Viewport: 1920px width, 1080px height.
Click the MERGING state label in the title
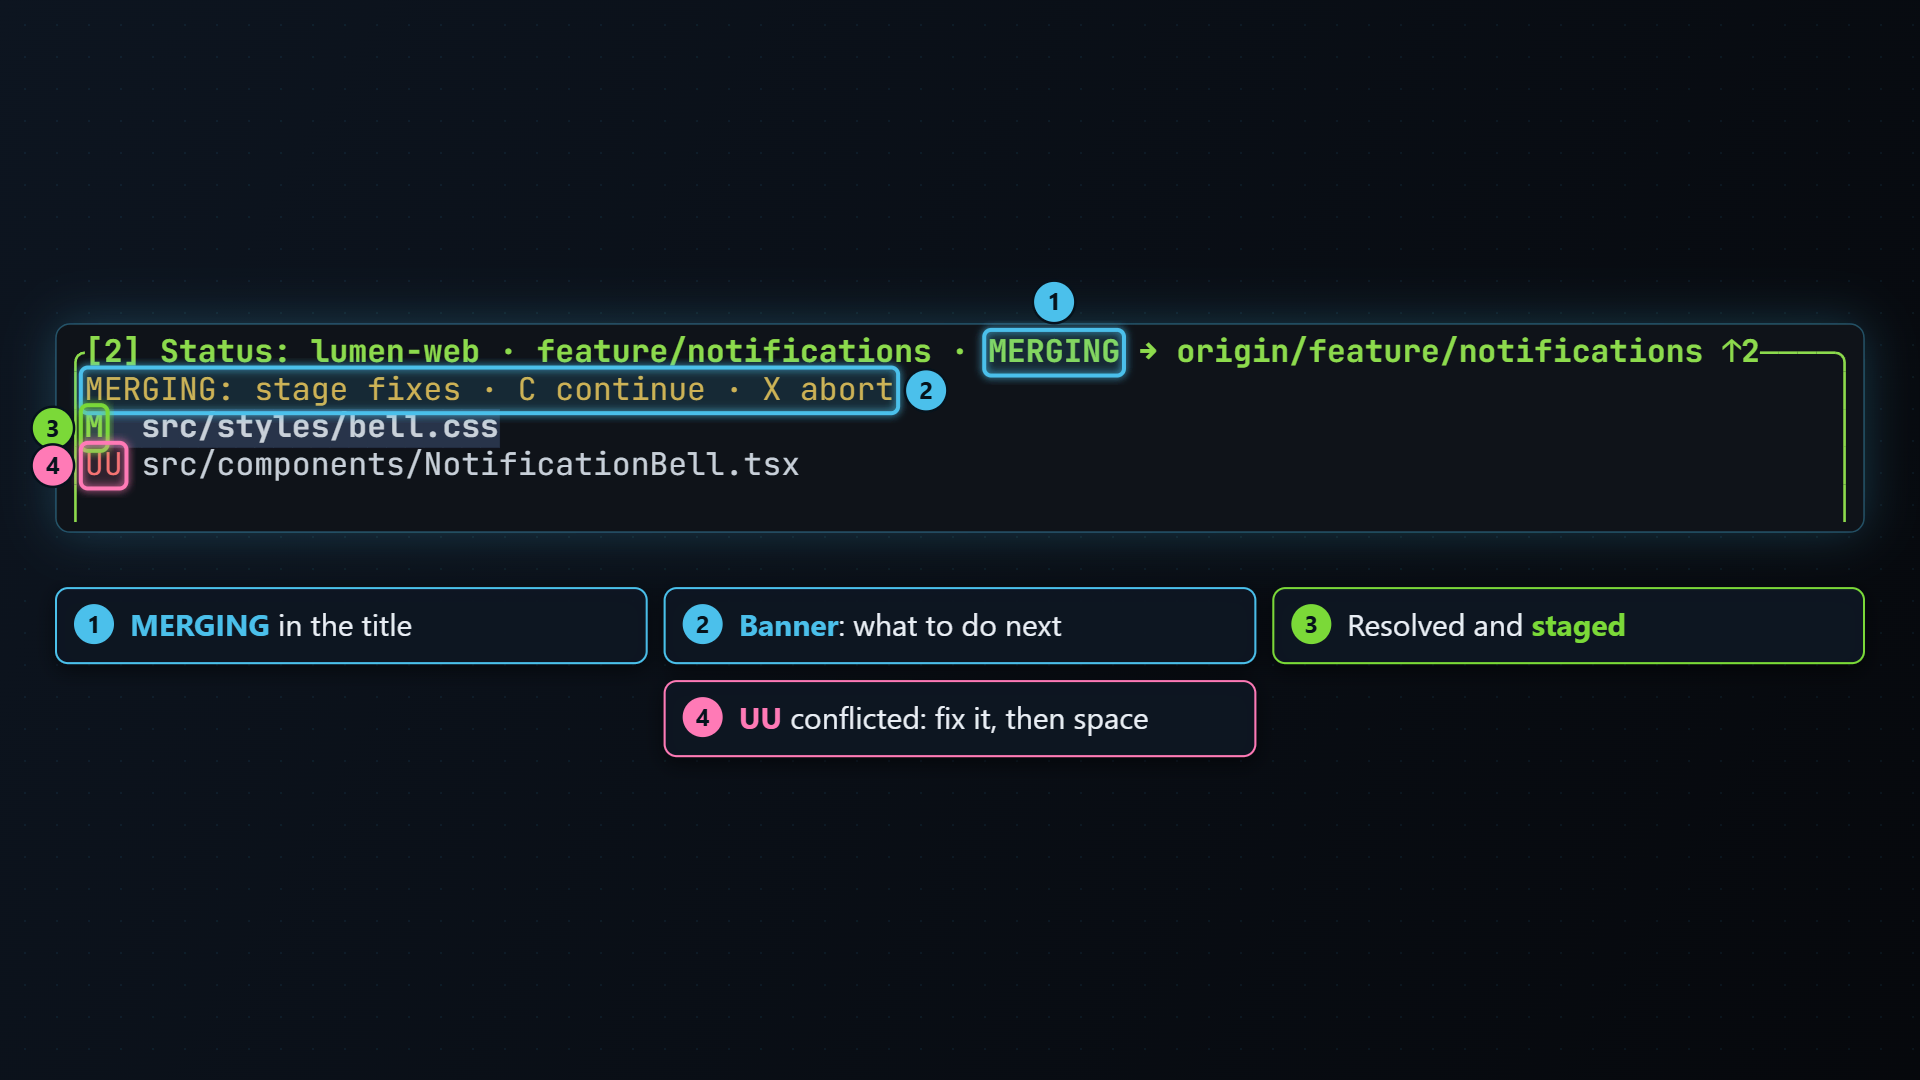click(1054, 352)
